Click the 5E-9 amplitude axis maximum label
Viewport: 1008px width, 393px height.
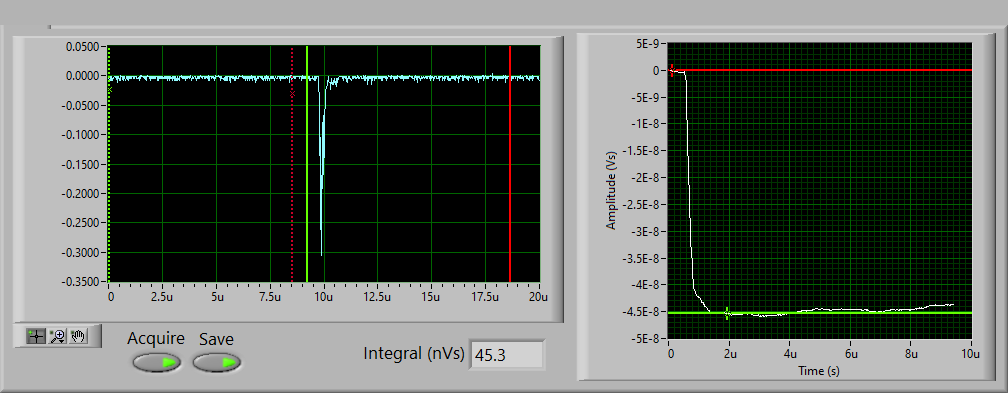tap(649, 44)
